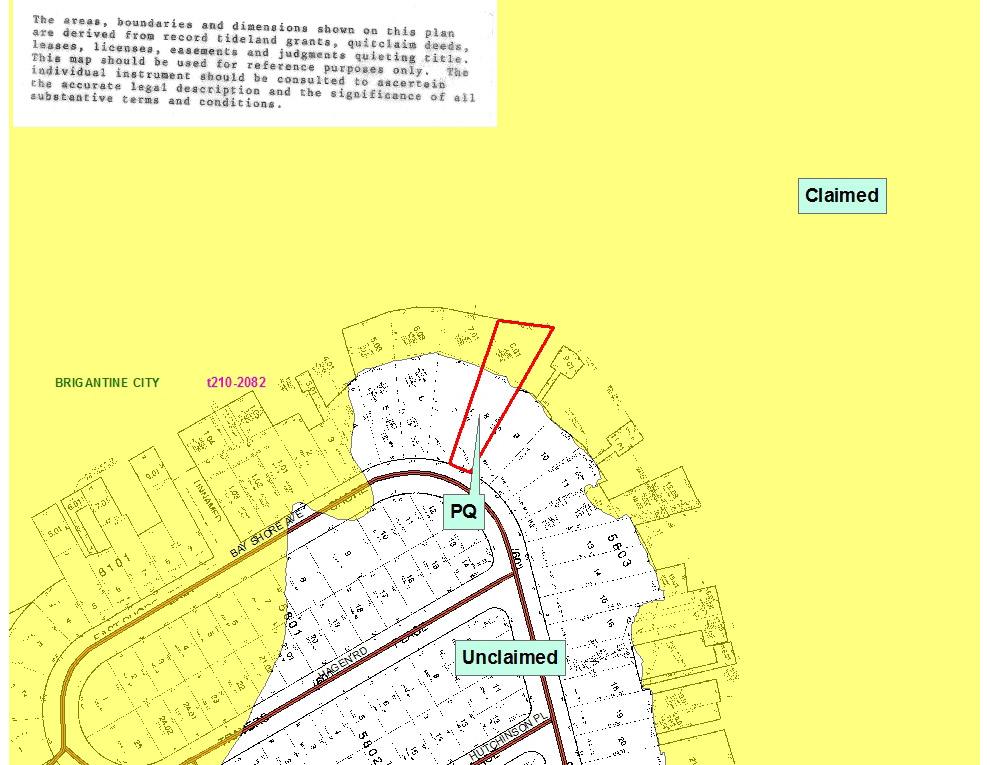Screen dimensions: 990x765
Task: Click lot 24.01 on the map
Action: coord(189,709)
